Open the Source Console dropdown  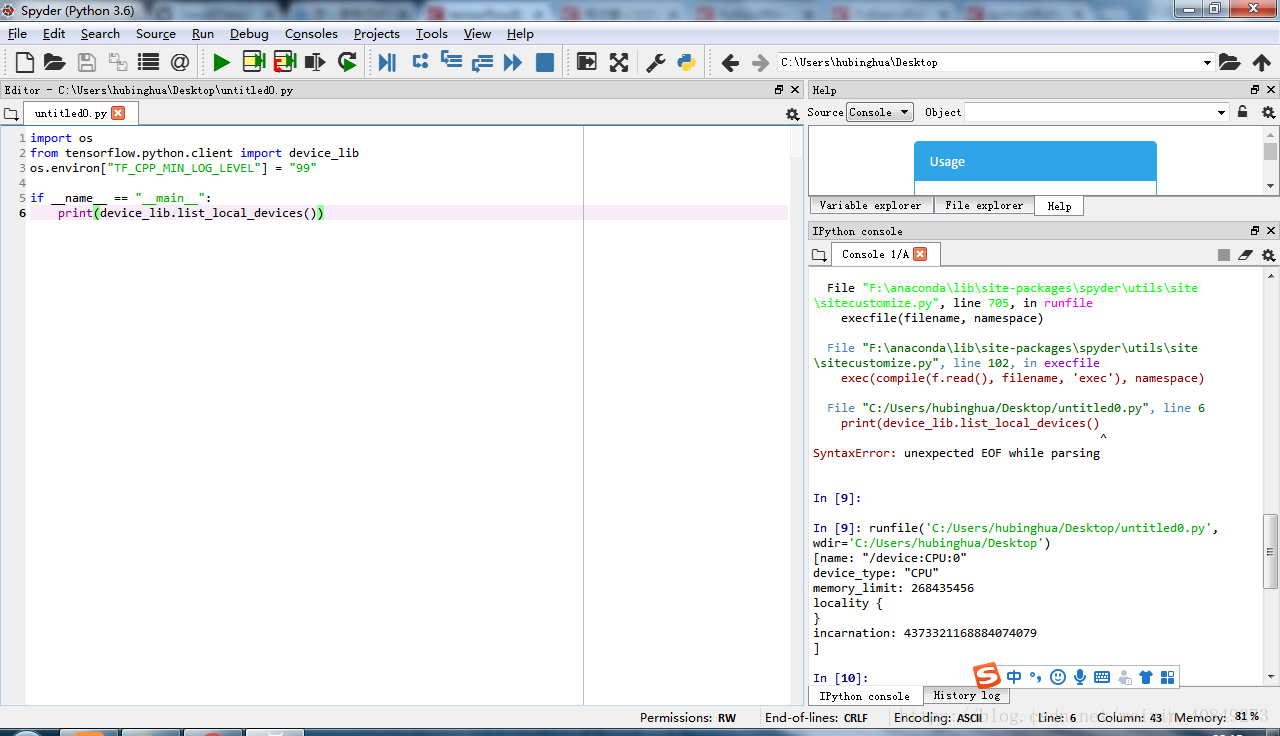(x=880, y=112)
